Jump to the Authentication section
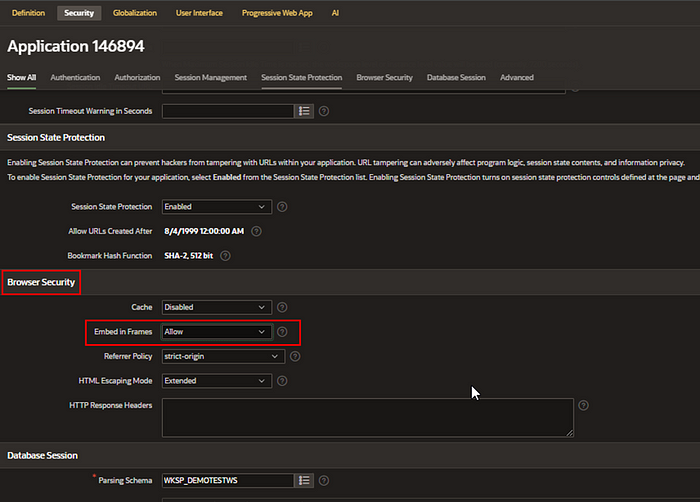 point(75,78)
